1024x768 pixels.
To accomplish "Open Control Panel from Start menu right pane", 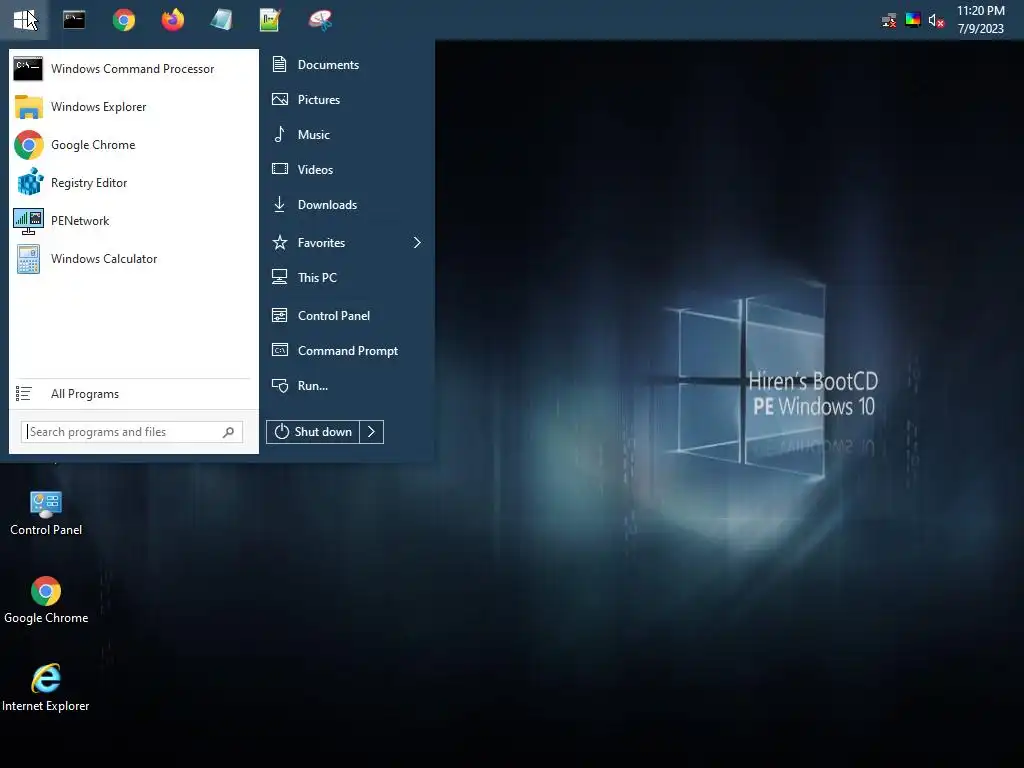I will click(x=347, y=315).
